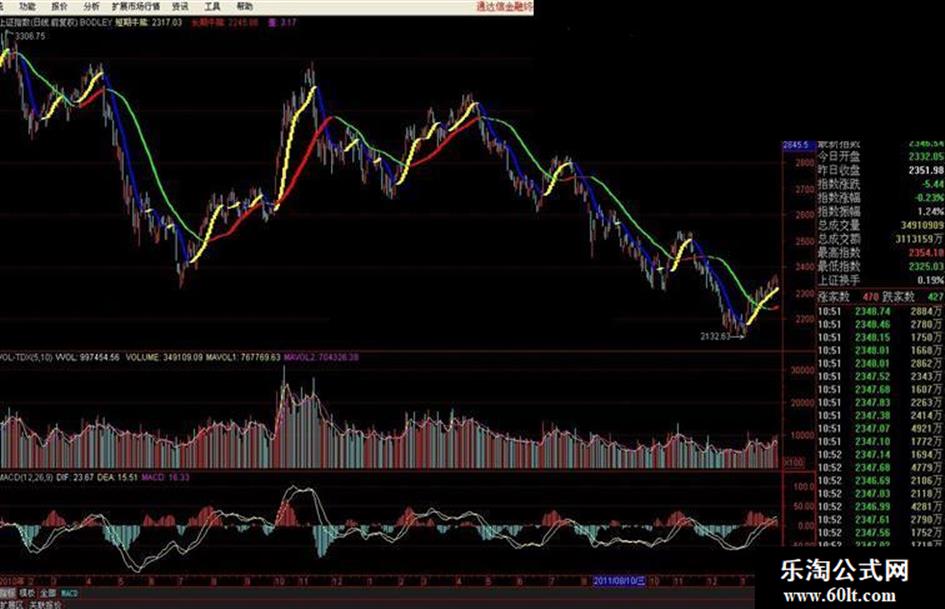
Task: Click the 2011/08/10 date marker on the timeline
Action: (620, 581)
